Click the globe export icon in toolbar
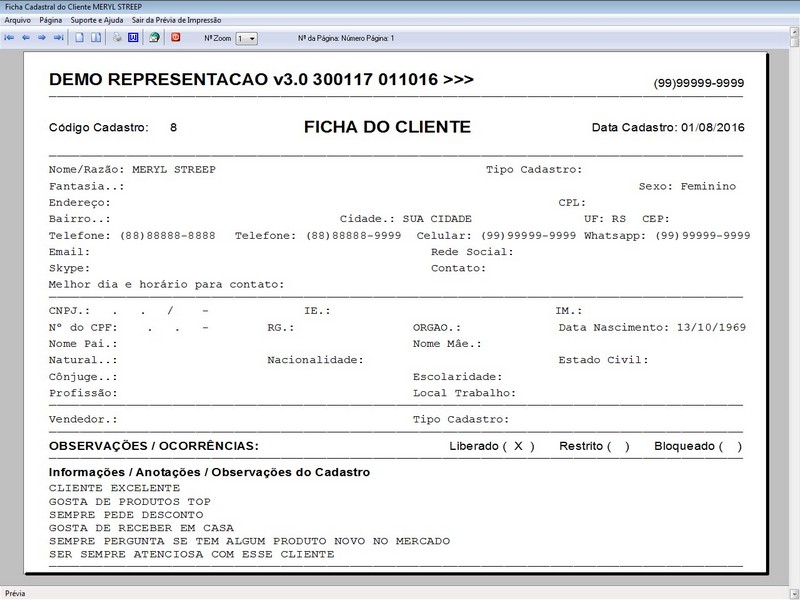 tap(154, 38)
